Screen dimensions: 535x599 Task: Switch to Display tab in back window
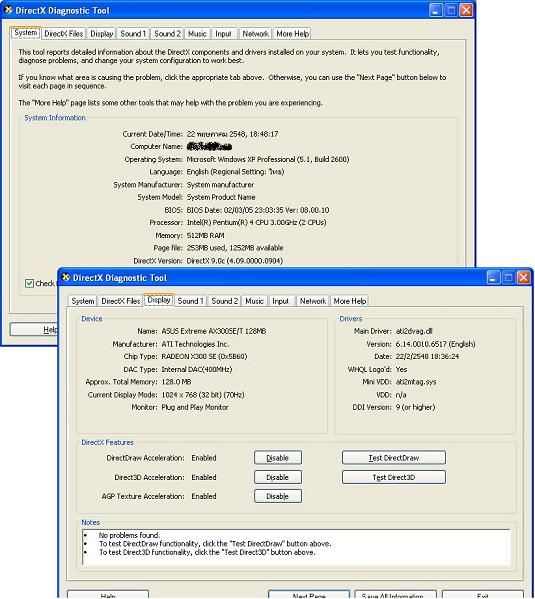101,34
